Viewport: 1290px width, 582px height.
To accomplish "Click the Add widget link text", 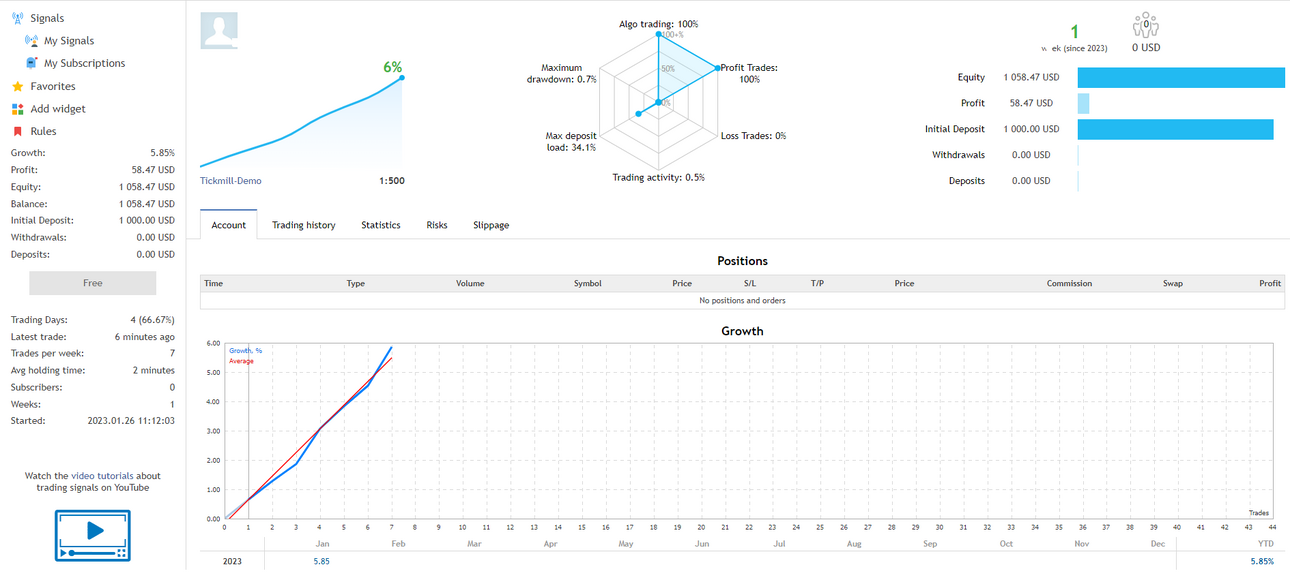I will [x=58, y=109].
